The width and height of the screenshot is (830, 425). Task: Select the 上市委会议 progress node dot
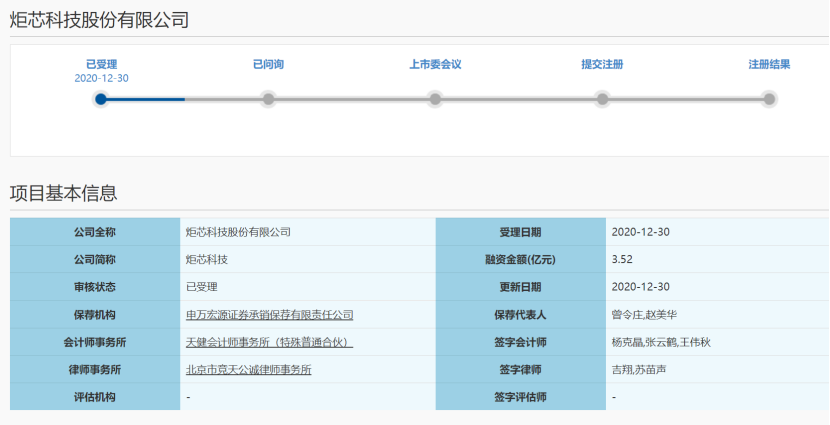coord(435,99)
